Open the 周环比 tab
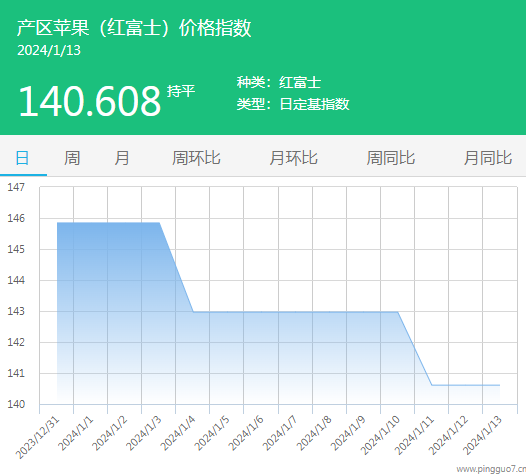Viewport: 526px width, 476px height. 196,158
